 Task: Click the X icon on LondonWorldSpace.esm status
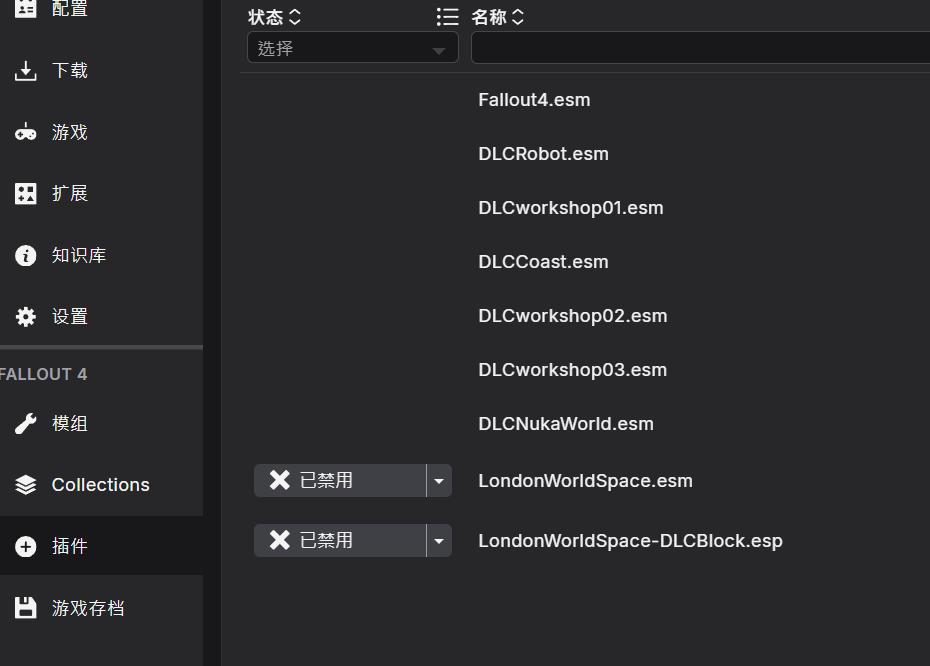pos(279,480)
